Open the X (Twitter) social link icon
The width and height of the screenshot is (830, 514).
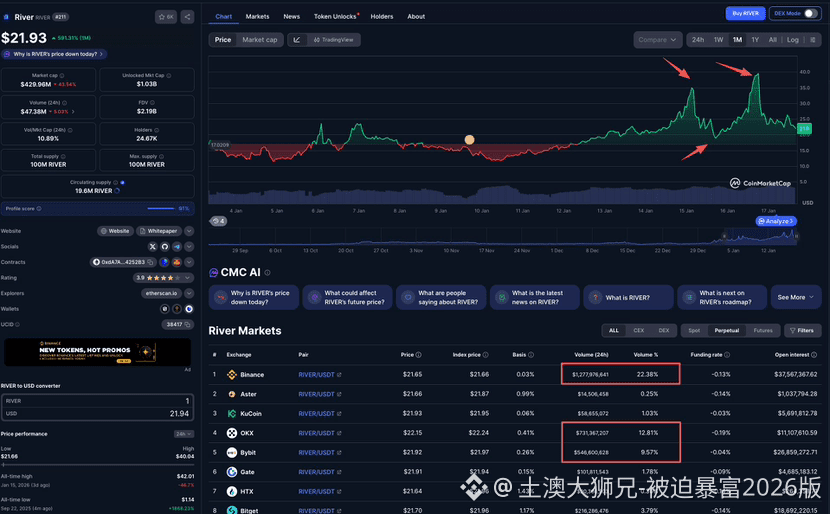tap(153, 246)
